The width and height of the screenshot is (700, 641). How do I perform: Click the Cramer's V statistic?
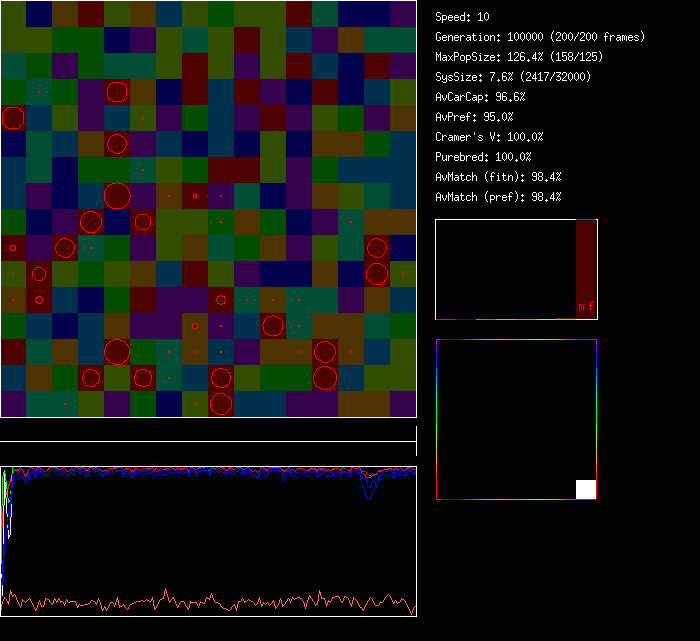click(489, 137)
